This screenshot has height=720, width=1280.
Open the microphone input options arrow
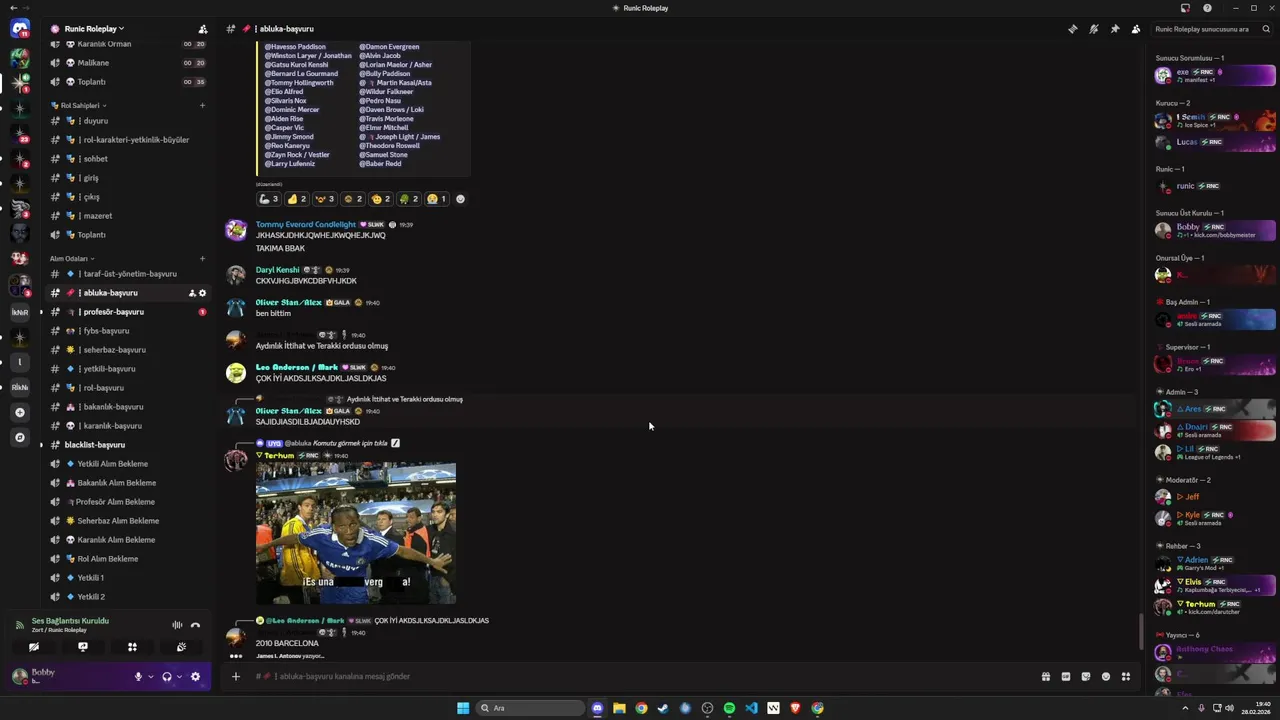pos(151,677)
